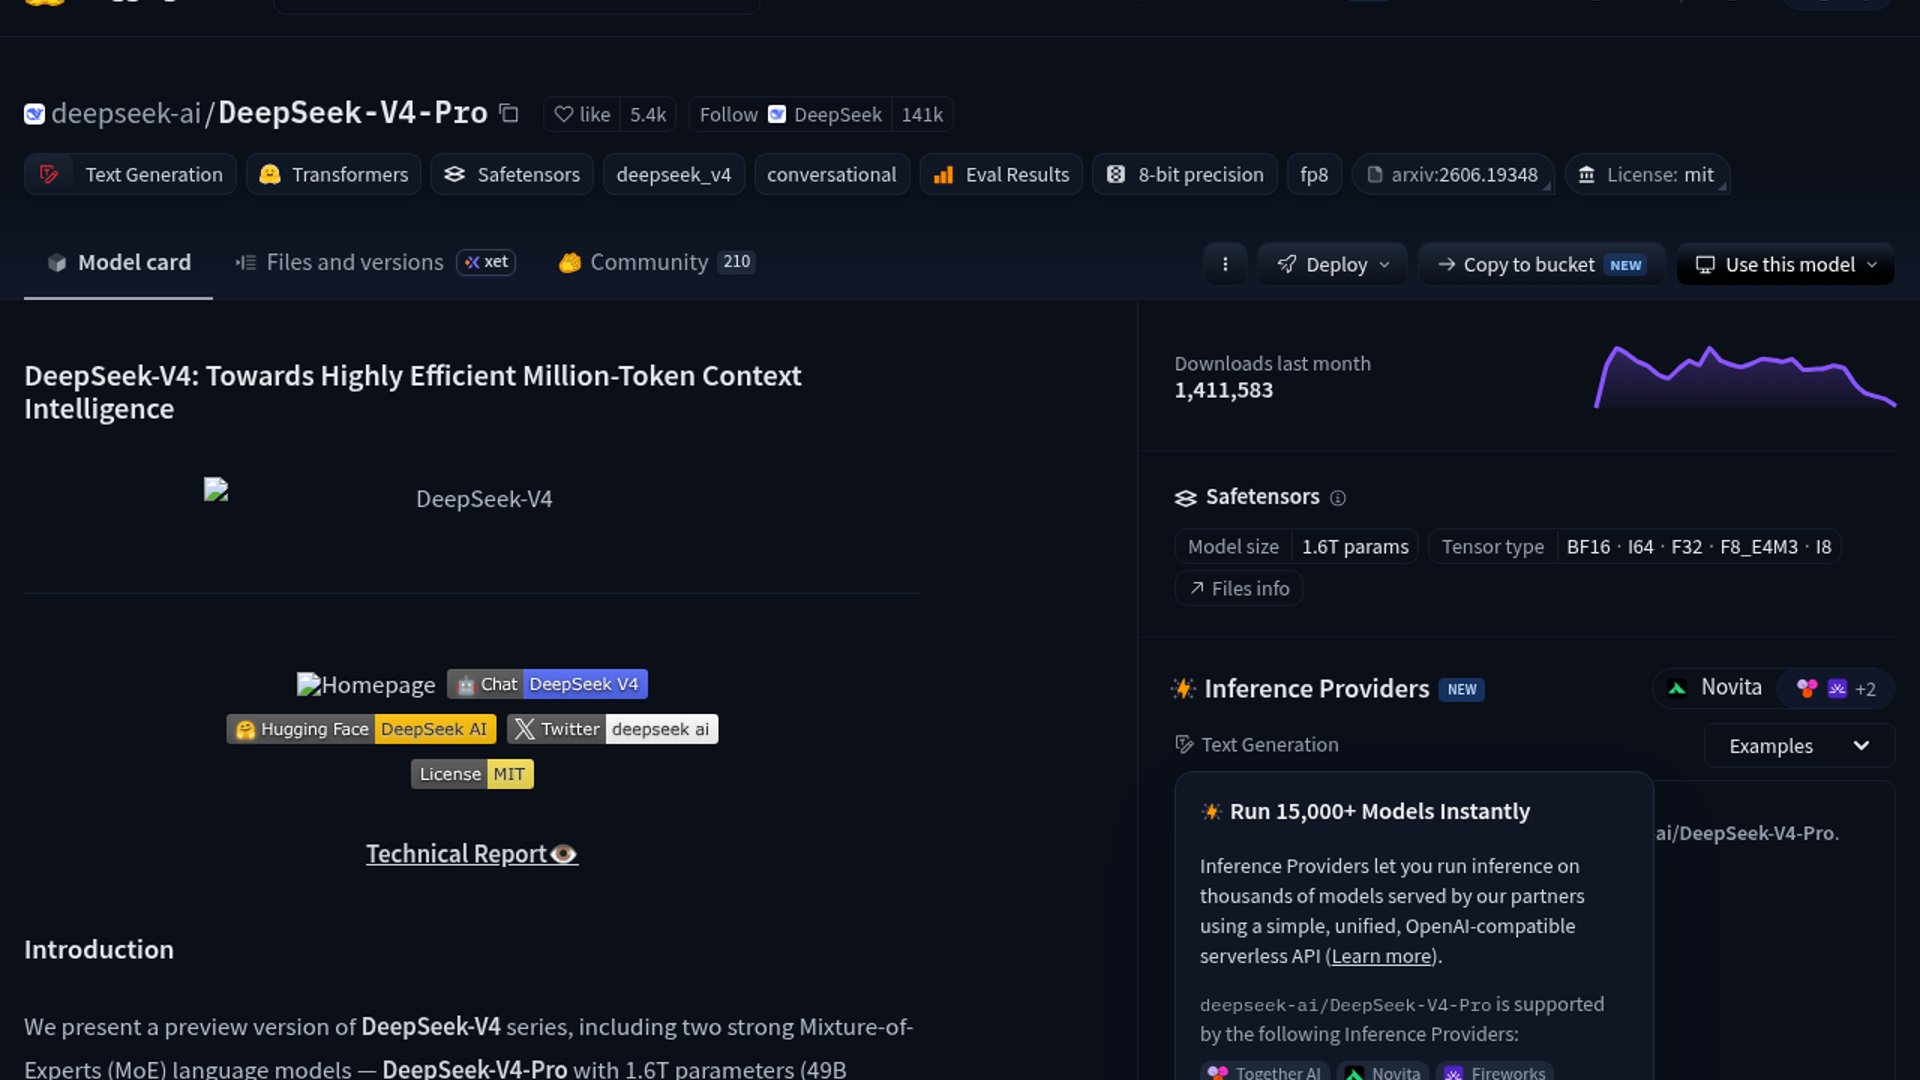This screenshot has height=1080, width=1920.
Task: Click the License MIT badge
Action: click(472, 774)
